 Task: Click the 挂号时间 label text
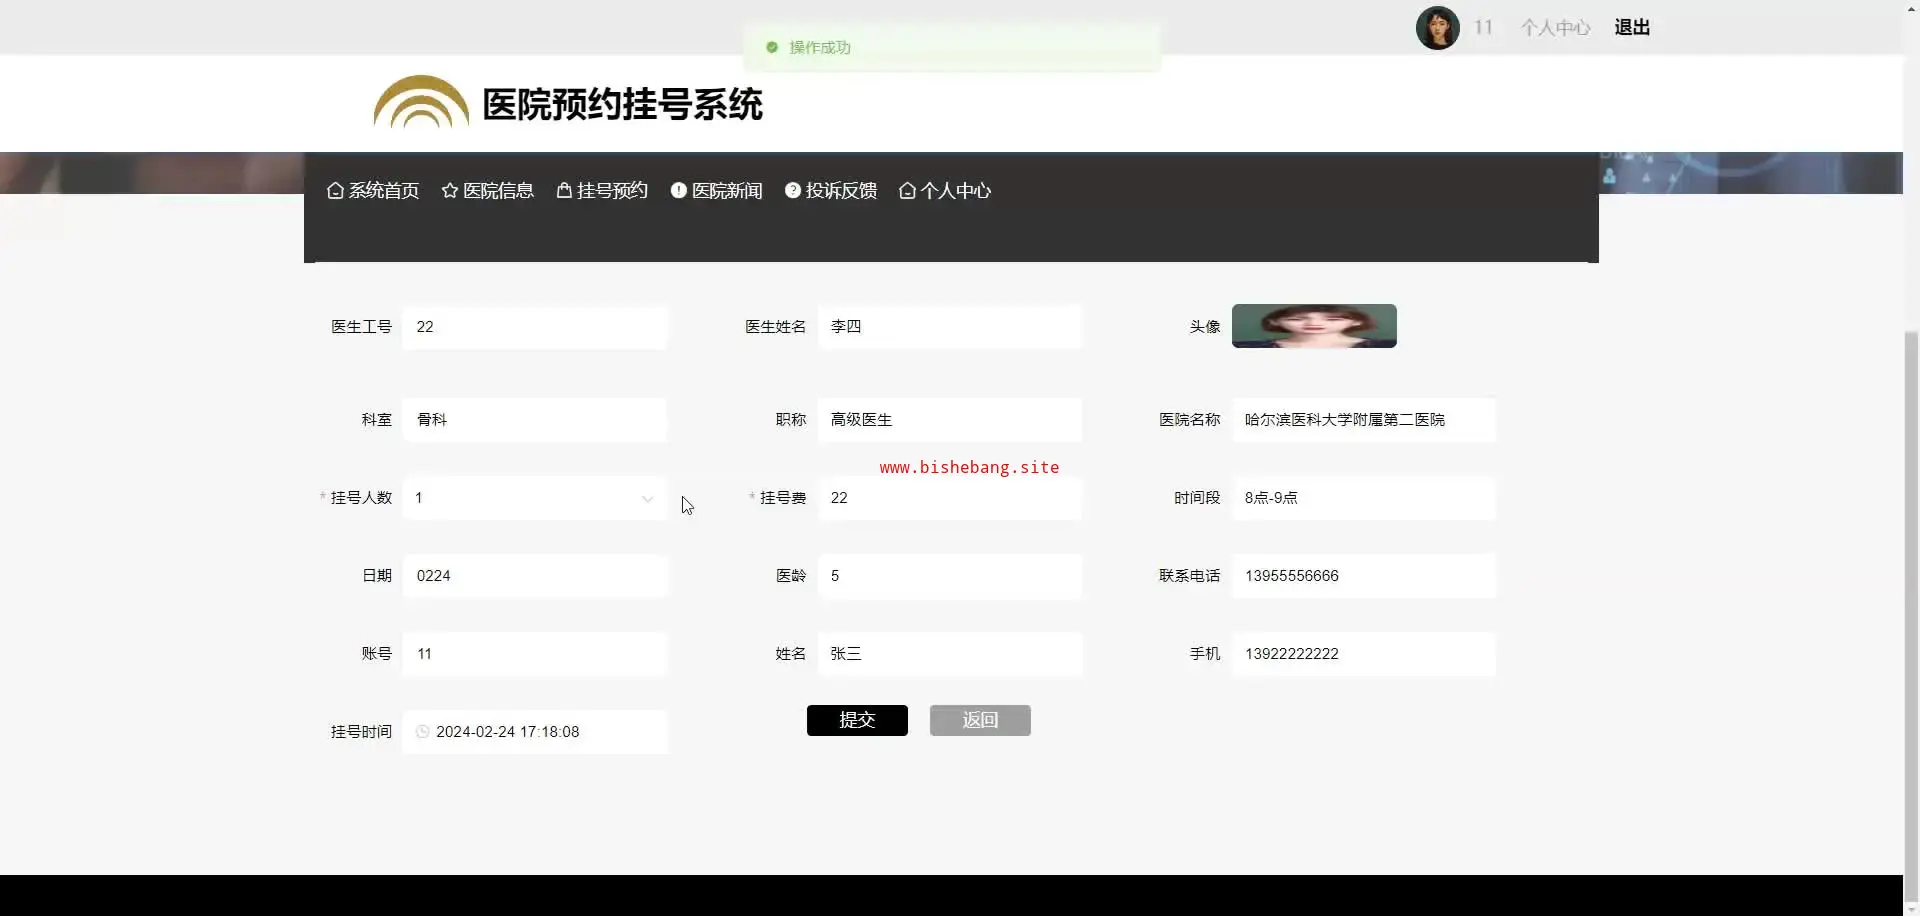[x=361, y=732]
